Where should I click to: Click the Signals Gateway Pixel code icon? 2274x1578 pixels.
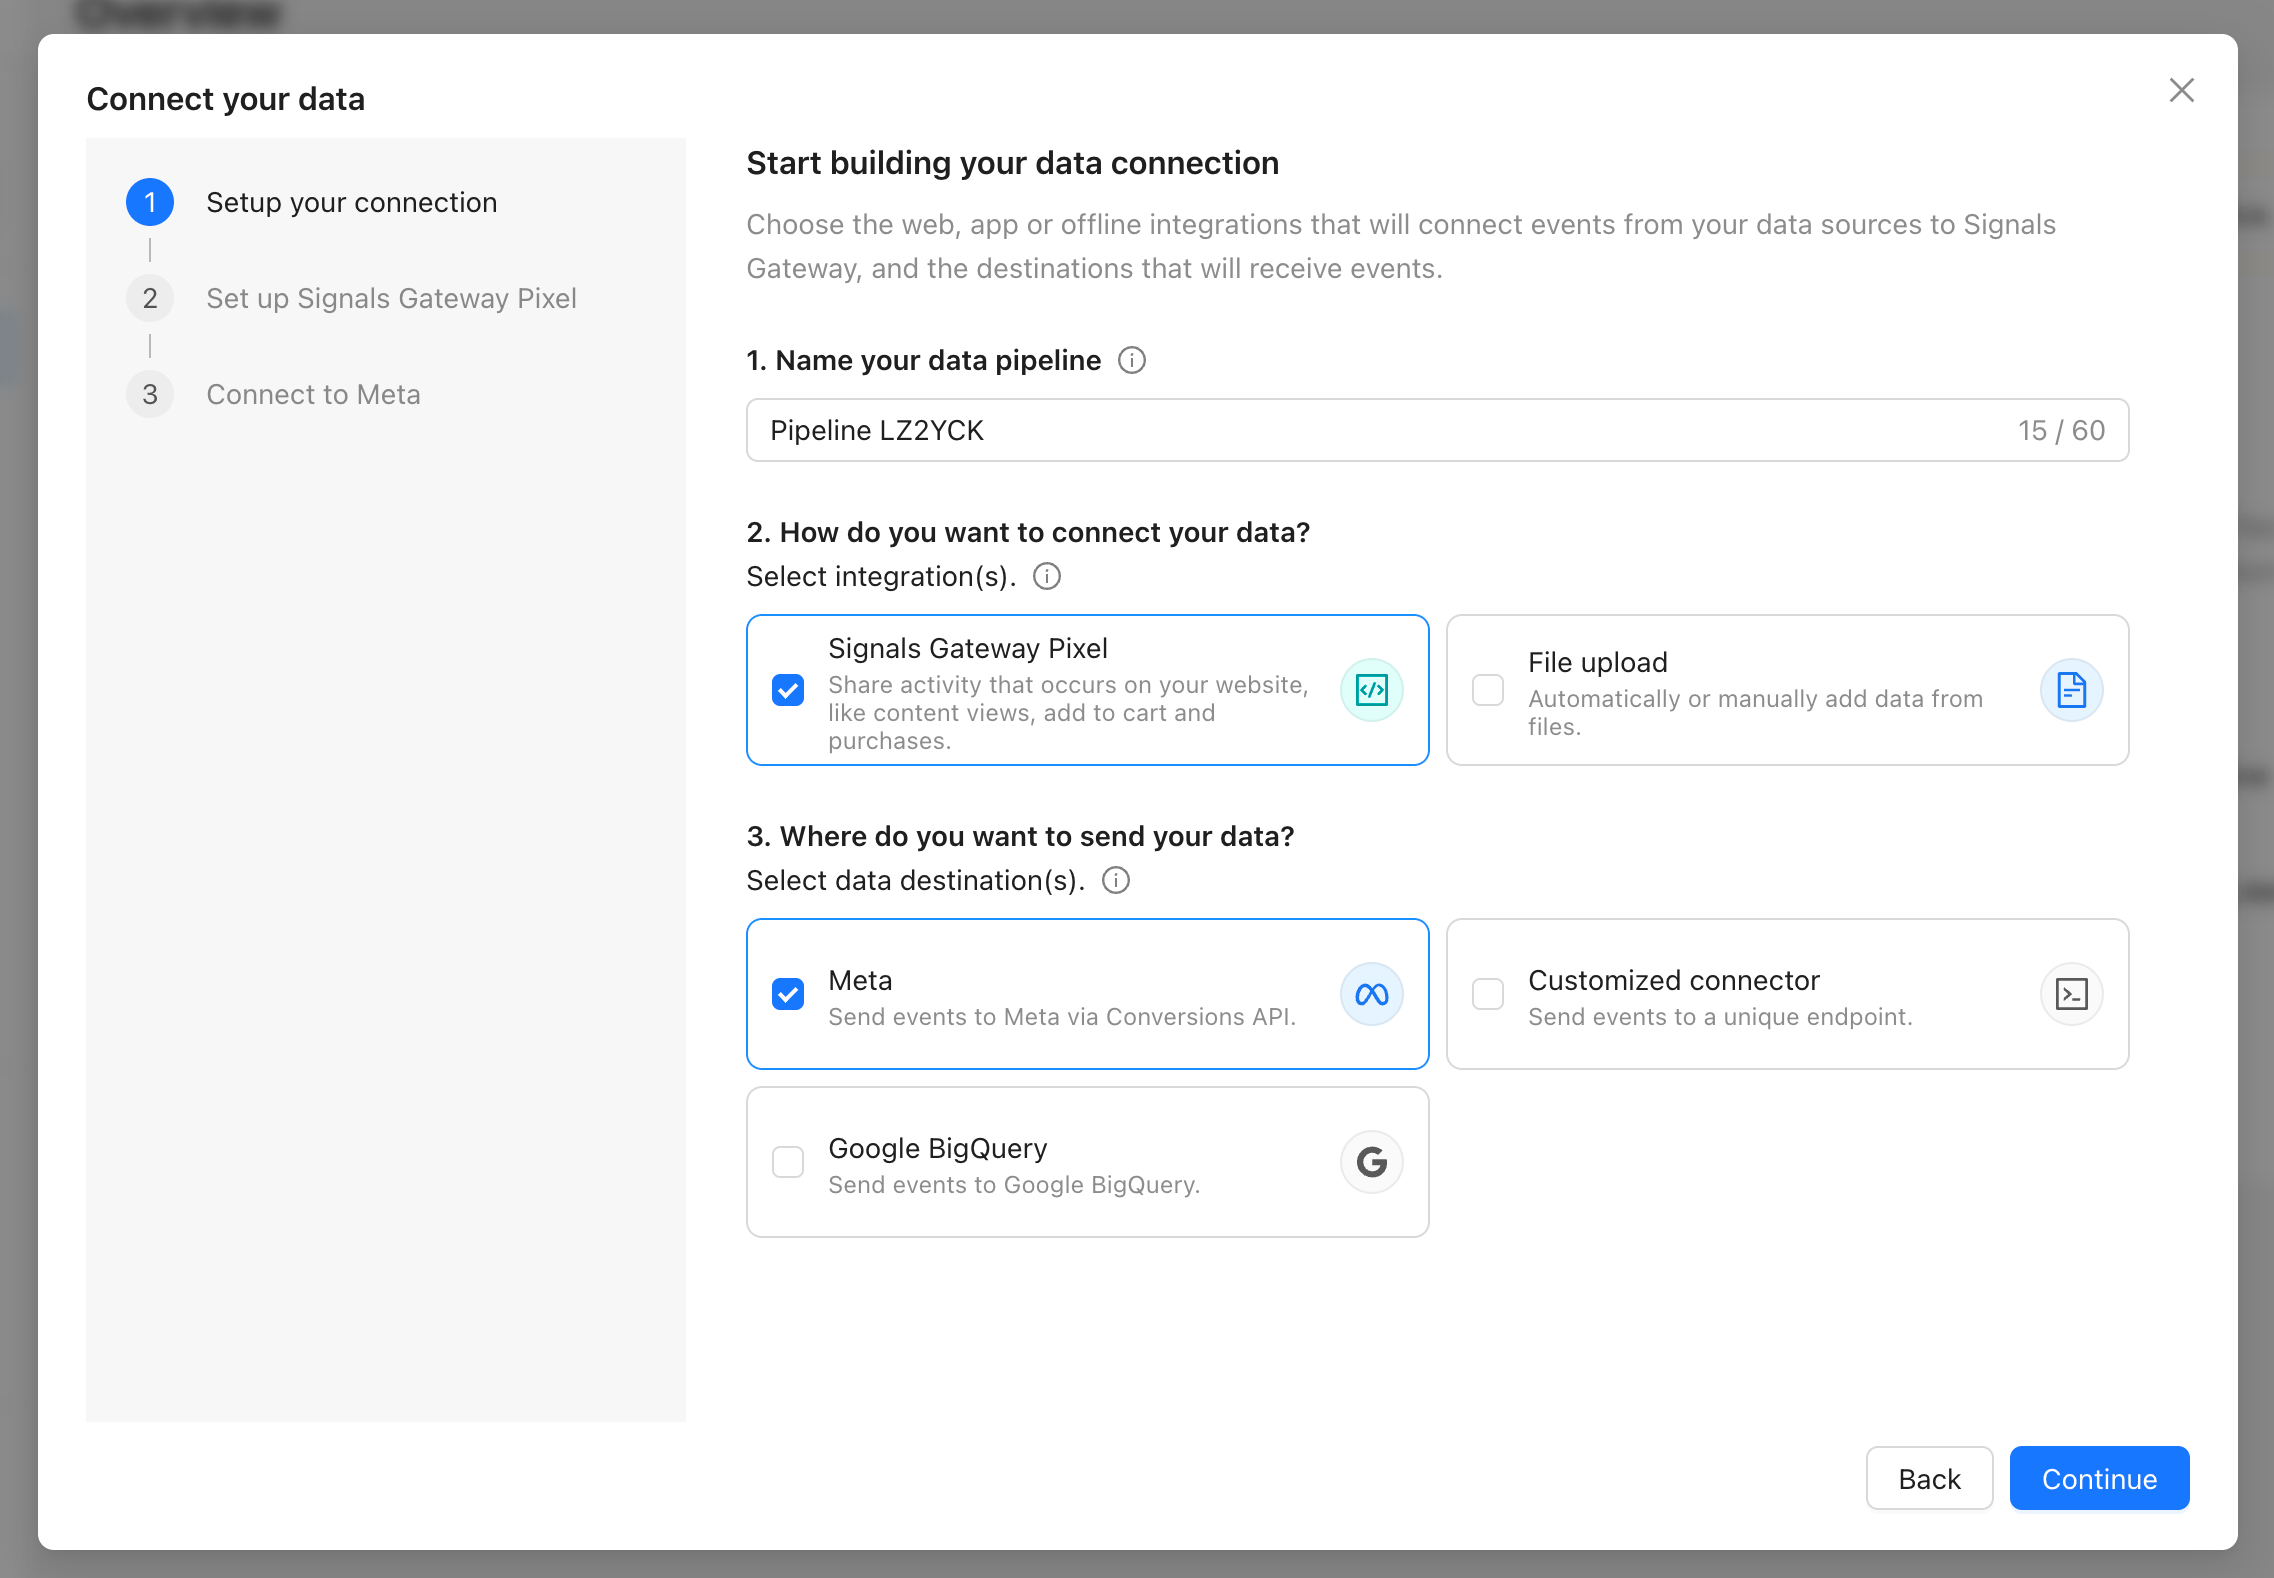pos(1372,690)
